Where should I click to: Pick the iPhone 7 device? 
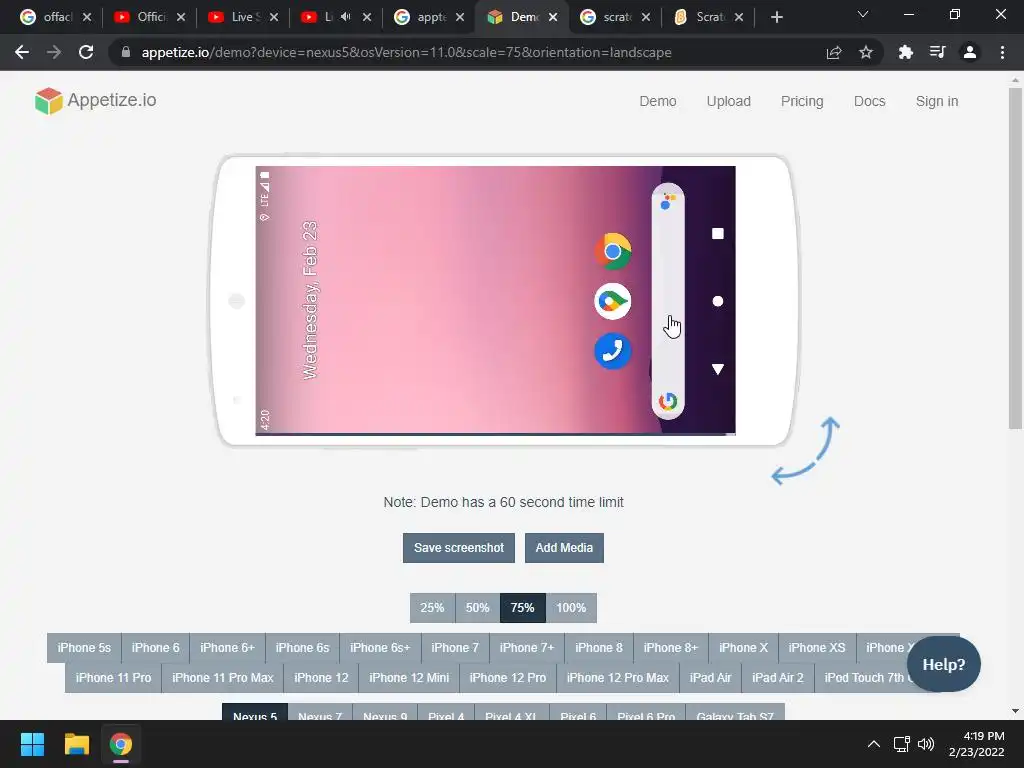pyautogui.click(x=455, y=648)
